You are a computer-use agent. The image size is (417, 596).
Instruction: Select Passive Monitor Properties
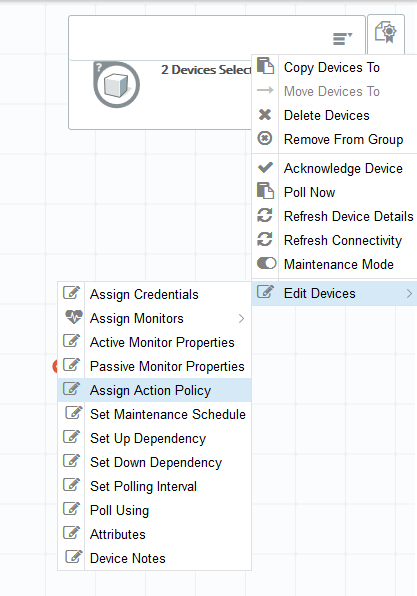click(x=154, y=366)
